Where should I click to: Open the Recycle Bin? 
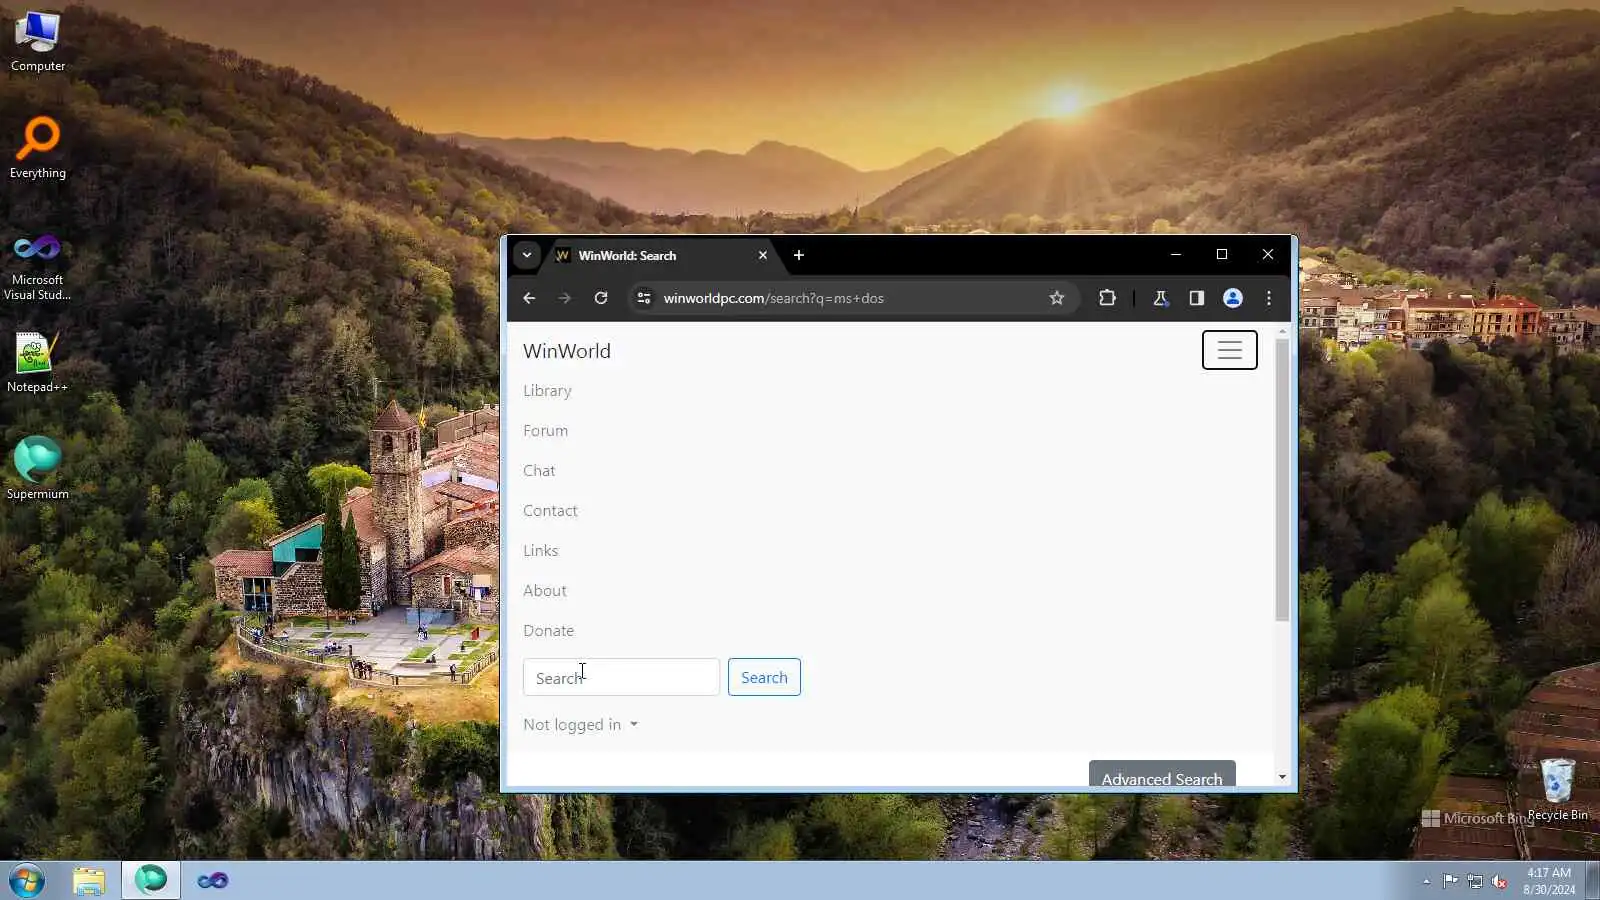click(x=1557, y=790)
